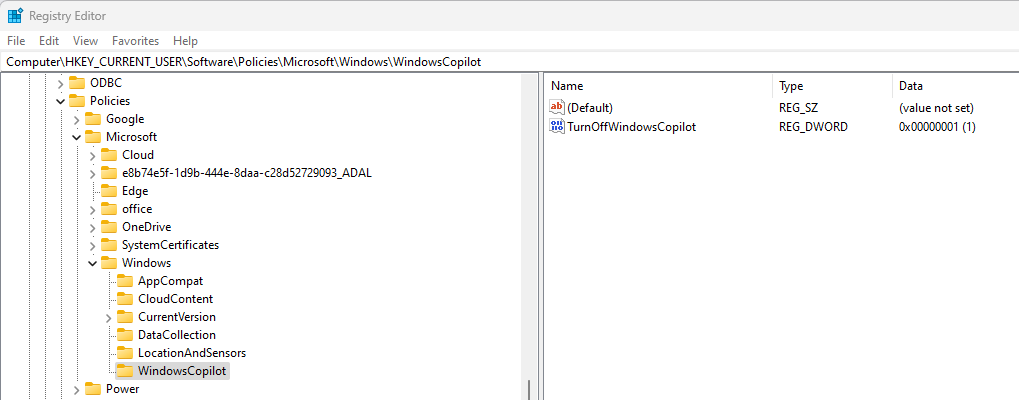
Task: Open the File menu
Action: coord(16,41)
